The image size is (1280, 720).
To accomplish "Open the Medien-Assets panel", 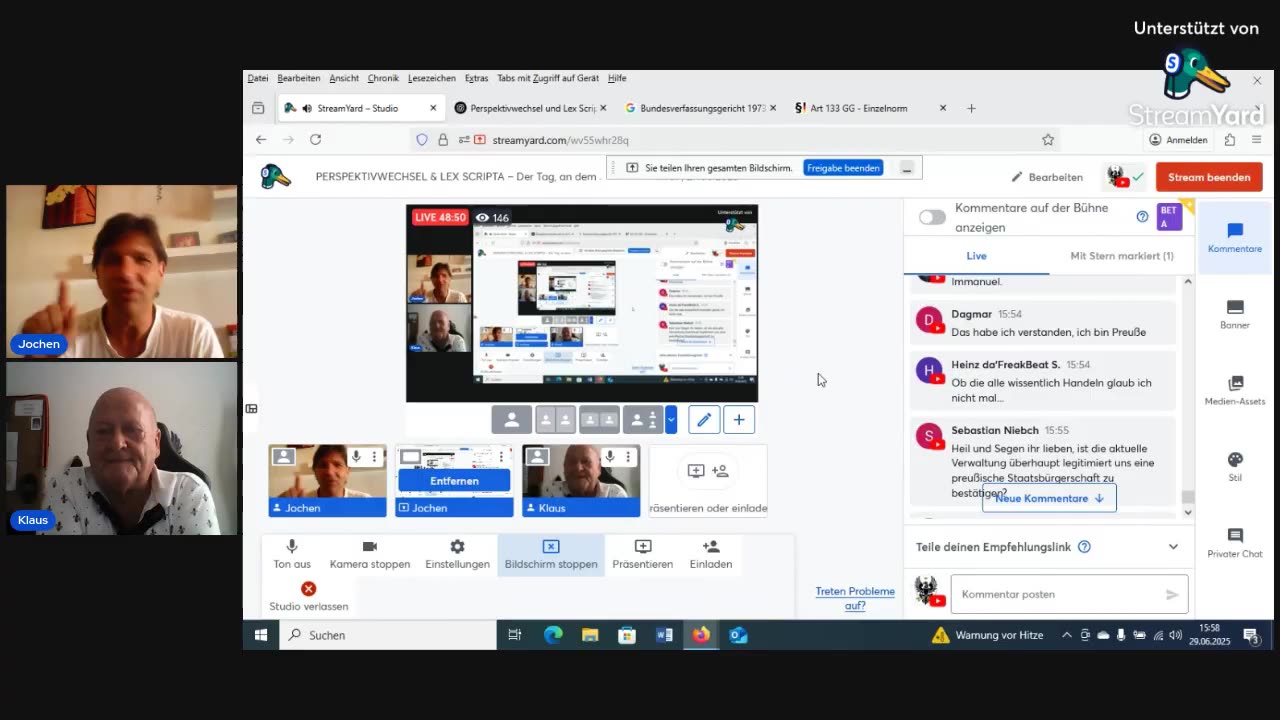I will click(1234, 391).
